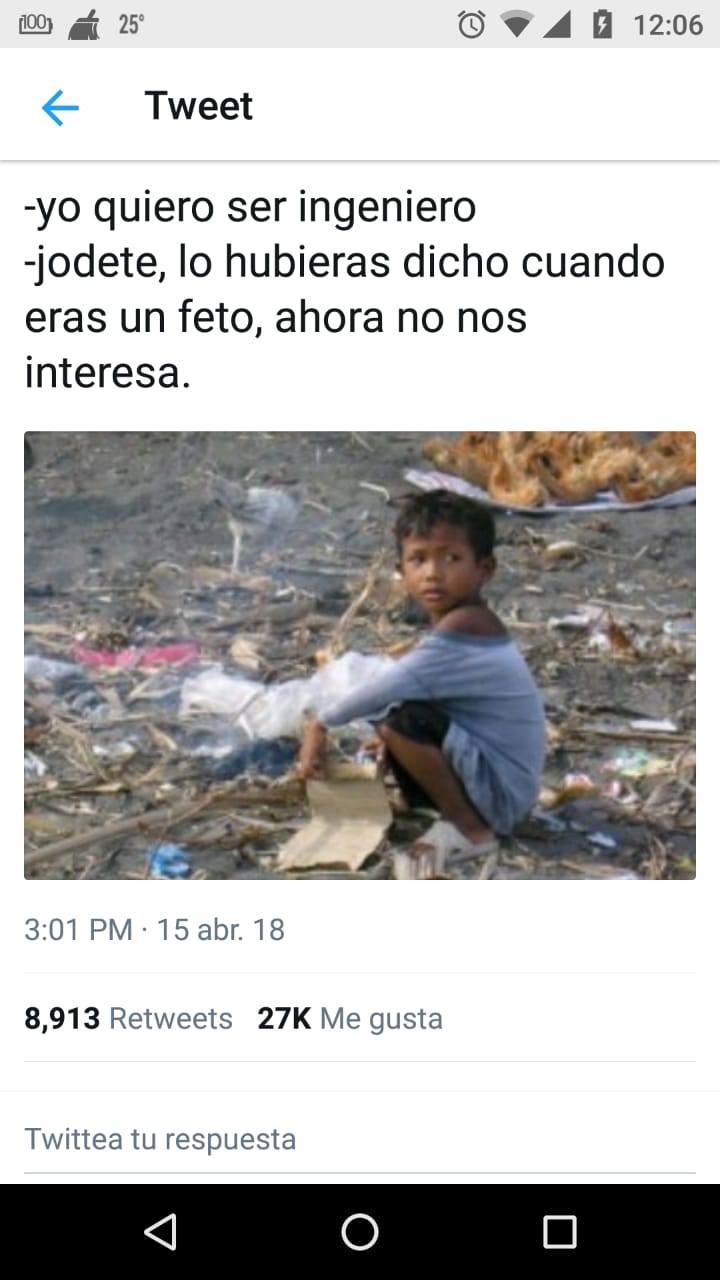The image size is (720, 1280).
Task: Focus the Twittea tu respuesta field
Action: [360, 1139]
